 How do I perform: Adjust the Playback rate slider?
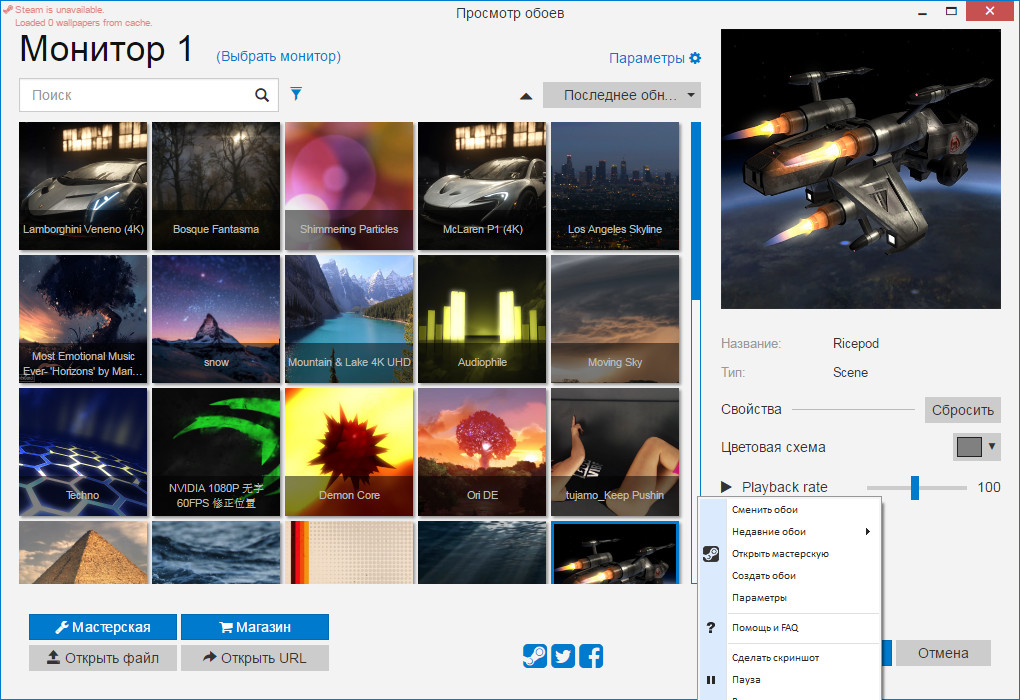(915, 487)
